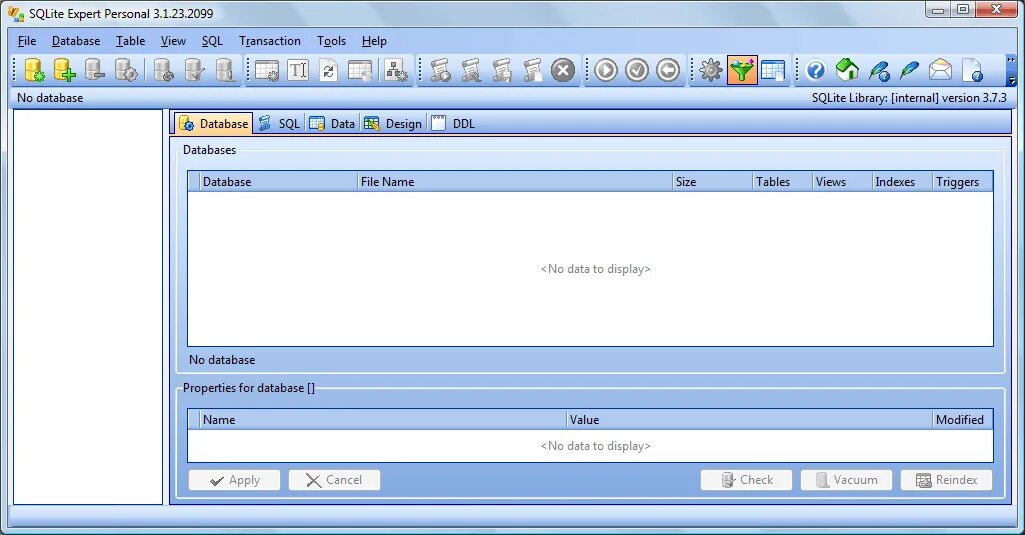
Task: Click the Vacuum button
Action: [846, 480]
